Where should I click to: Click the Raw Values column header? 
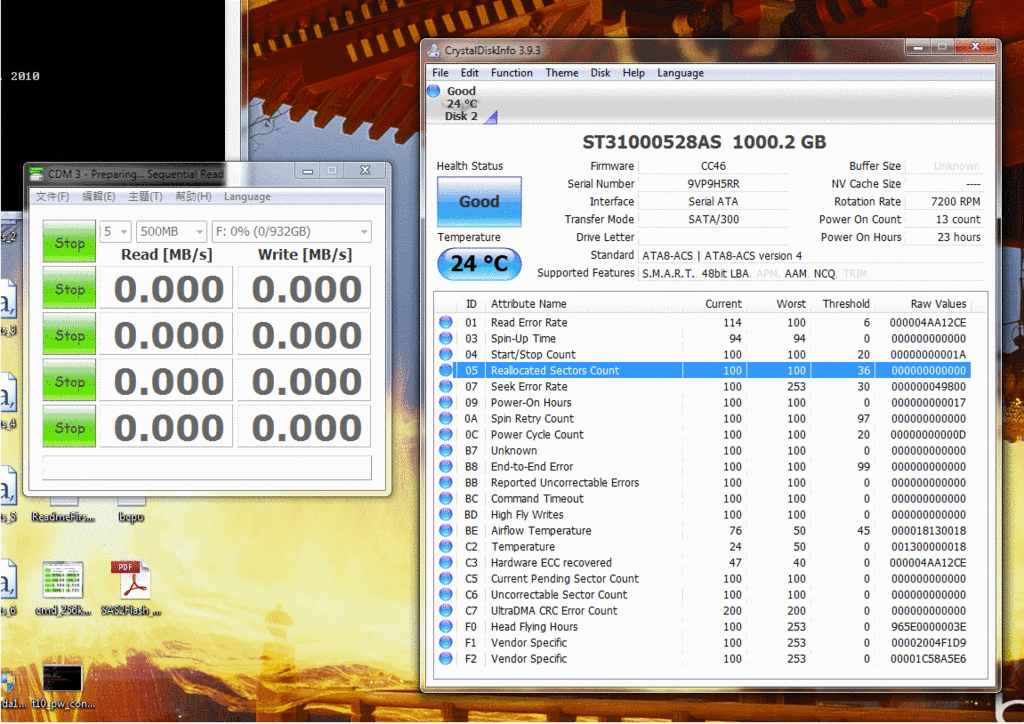pyautogui.click(x=937, y=304)
